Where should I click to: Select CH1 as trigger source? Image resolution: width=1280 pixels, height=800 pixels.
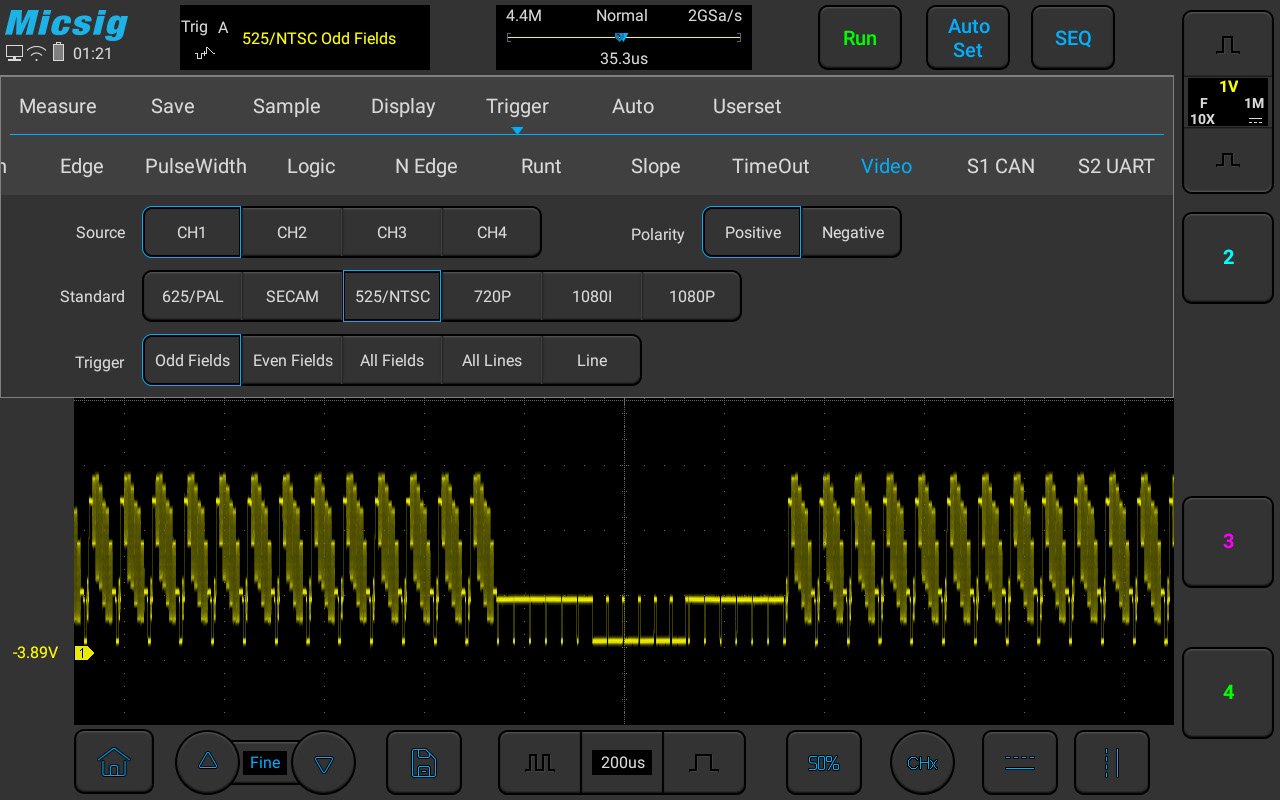(192, 232)
